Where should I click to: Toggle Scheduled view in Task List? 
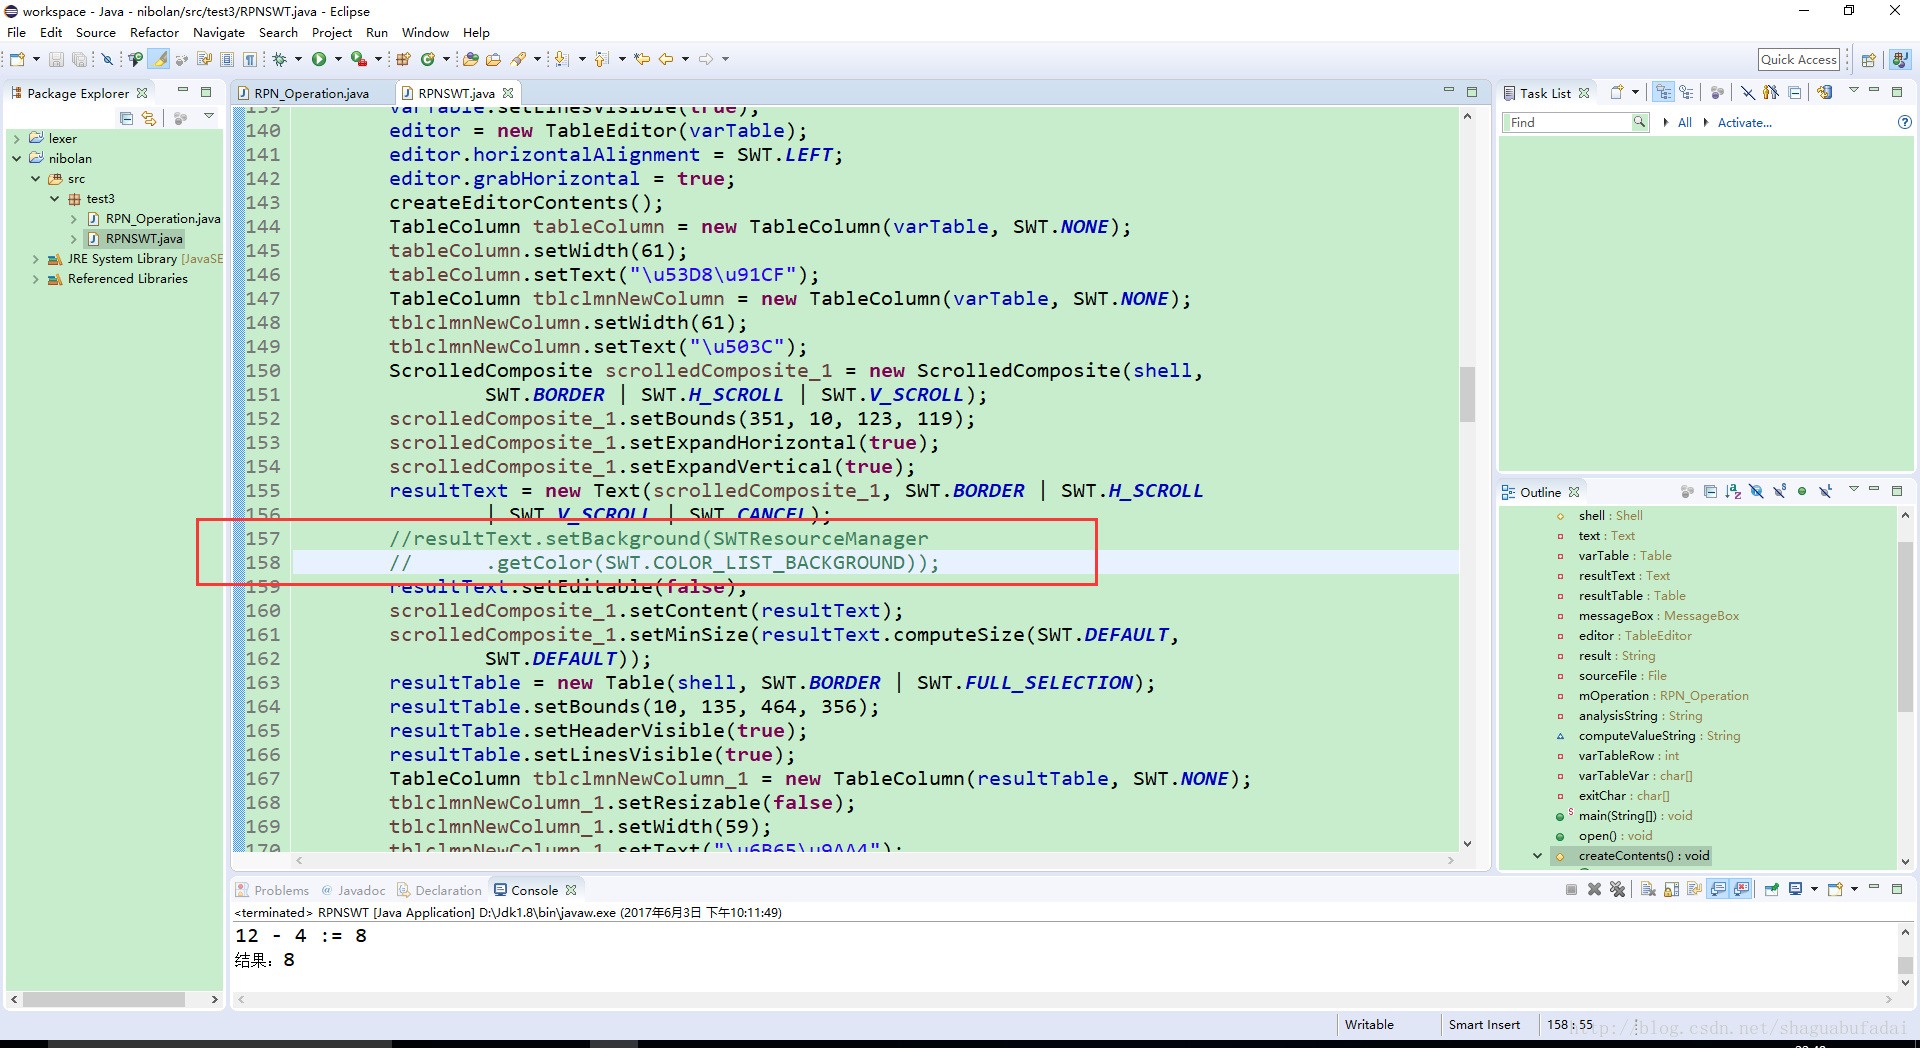(x=1686, y=92)
